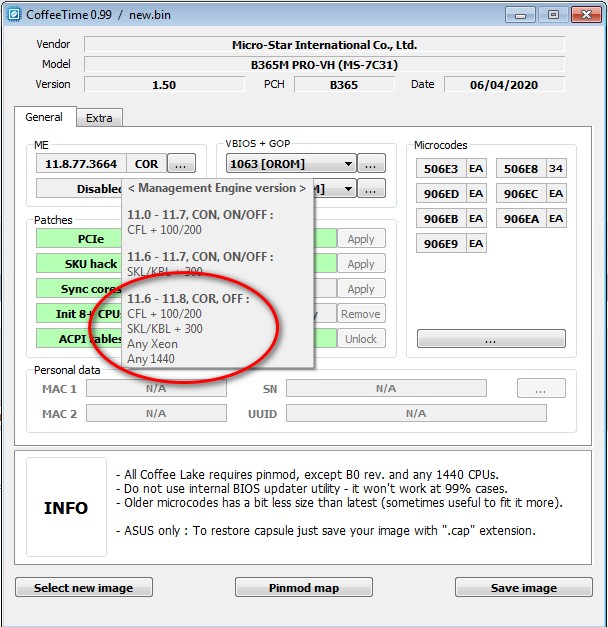Click the PCIe patch label

(79, 239)
